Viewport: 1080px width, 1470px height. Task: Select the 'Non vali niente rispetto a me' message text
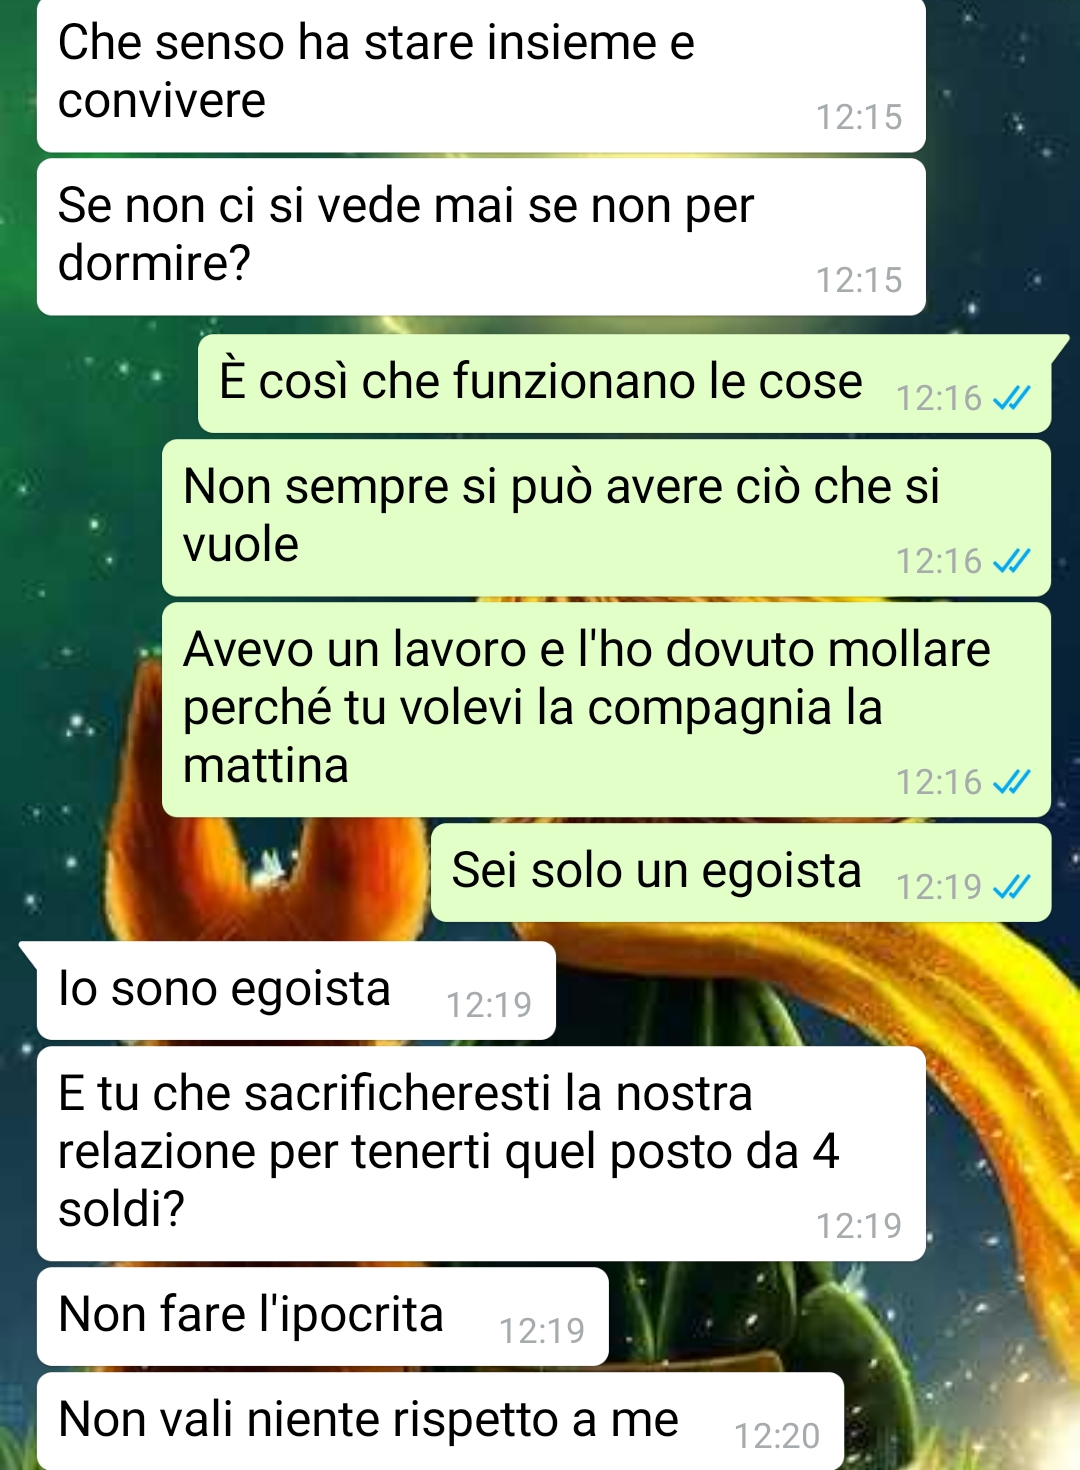[x=369, y=1420]
